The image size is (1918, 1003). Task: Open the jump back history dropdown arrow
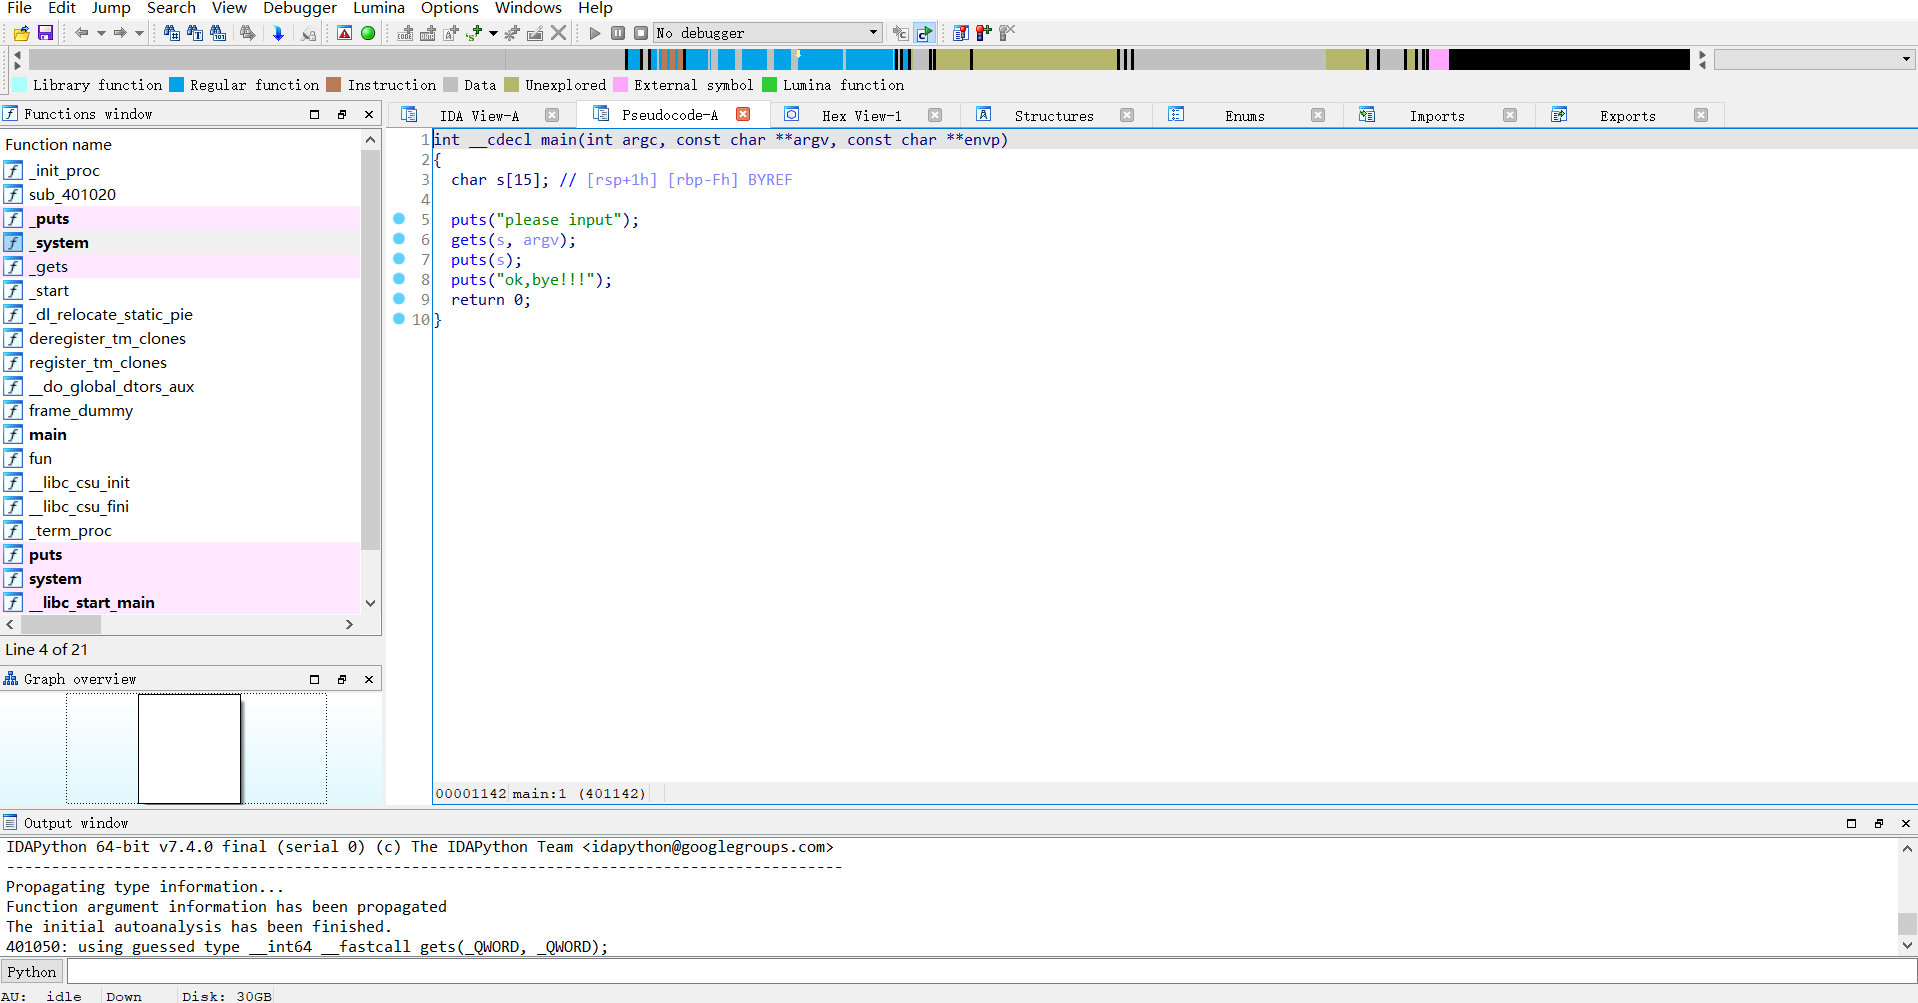click(x=101, y=33)
